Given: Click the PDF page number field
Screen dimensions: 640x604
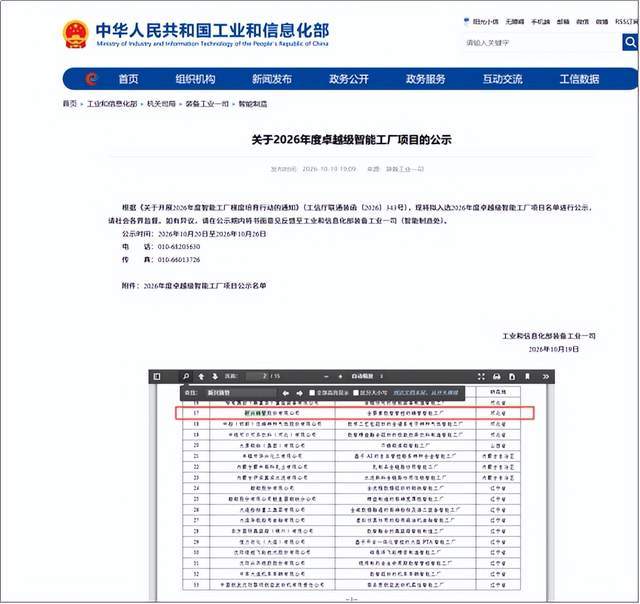Looking at the screenshot, I should tap(257, 376).
